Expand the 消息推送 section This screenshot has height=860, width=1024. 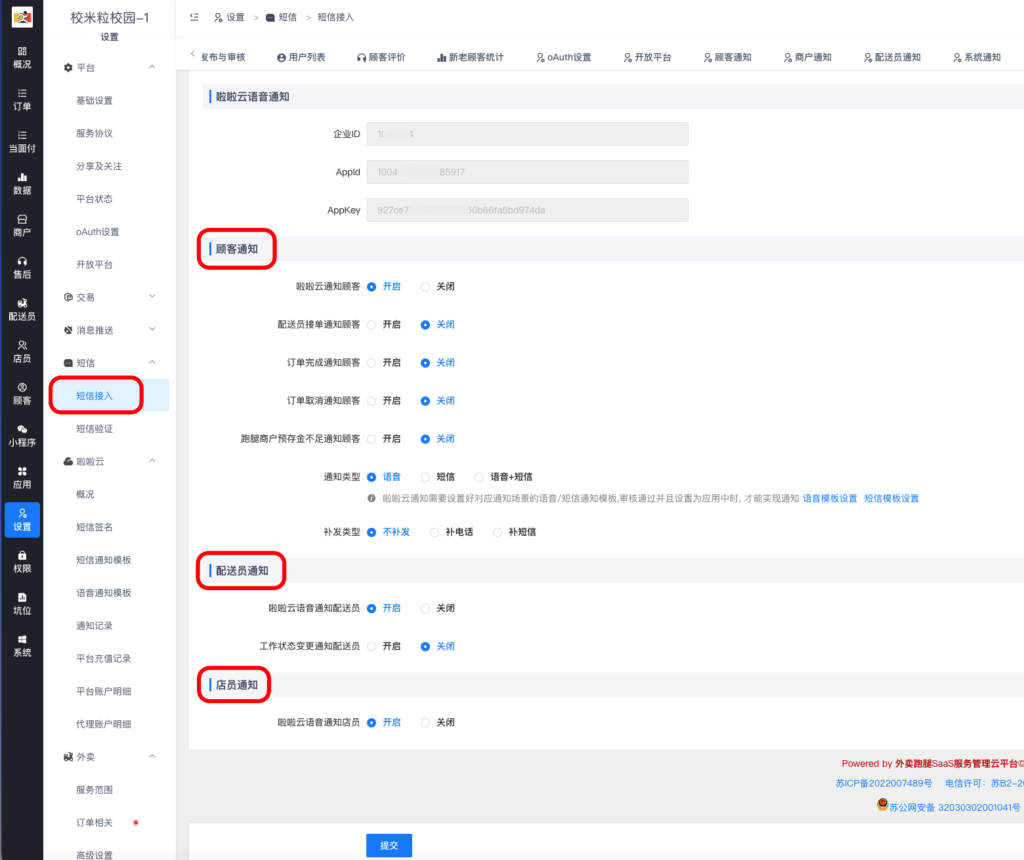coord(95,329)
